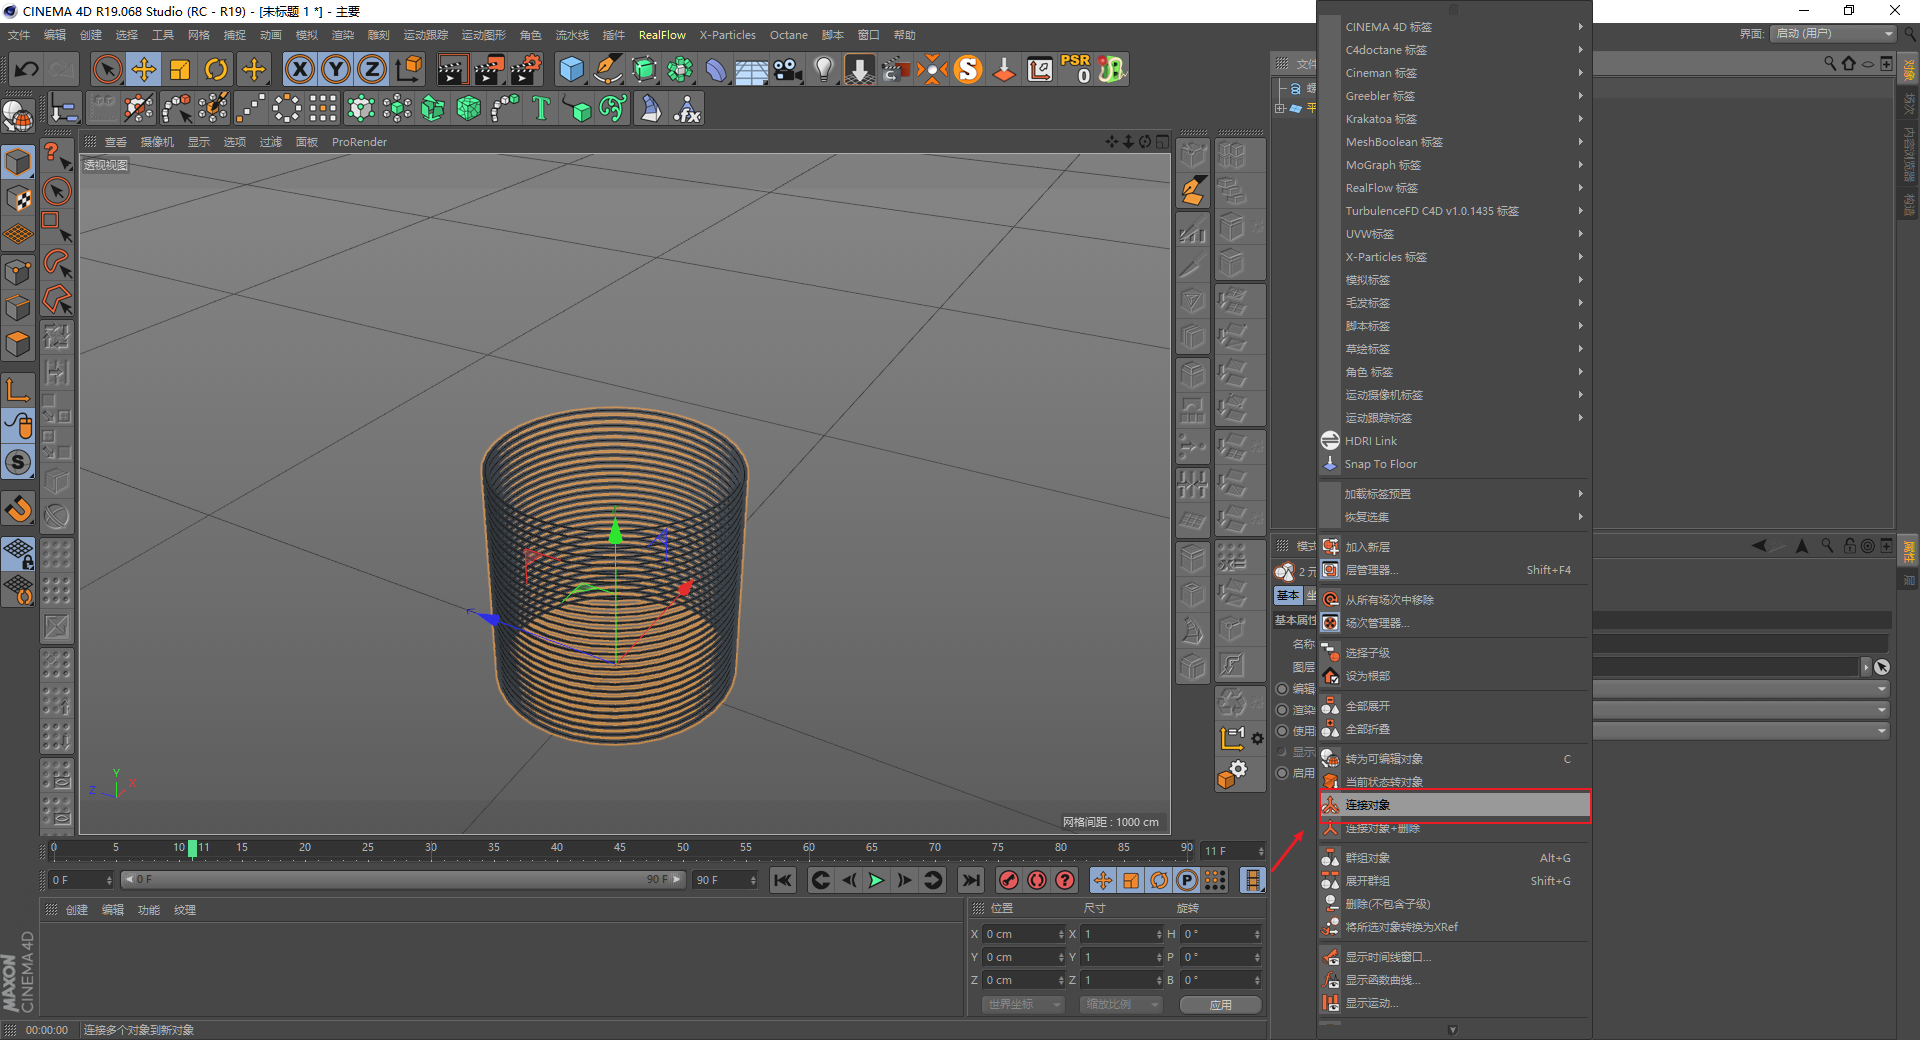
Task: Click the PSR reset icon
Action: 1076,69
